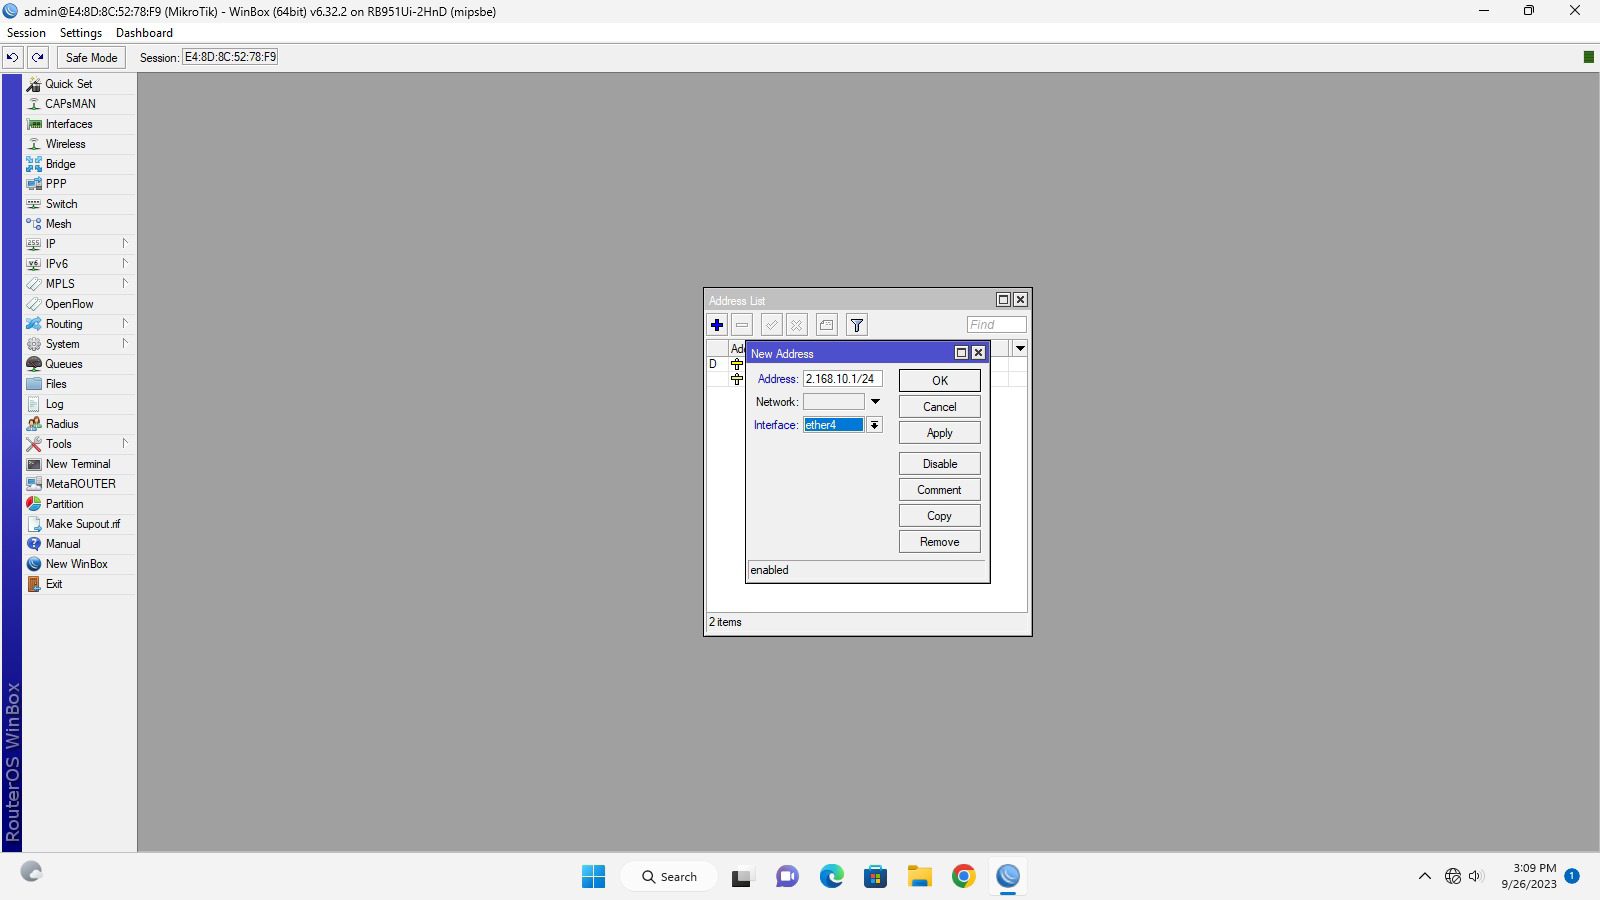Screen dimensions: 1600x900
Task: Open Microsoft Edge from taskbar
Action: pyautogui.click(x=832, y=877)
